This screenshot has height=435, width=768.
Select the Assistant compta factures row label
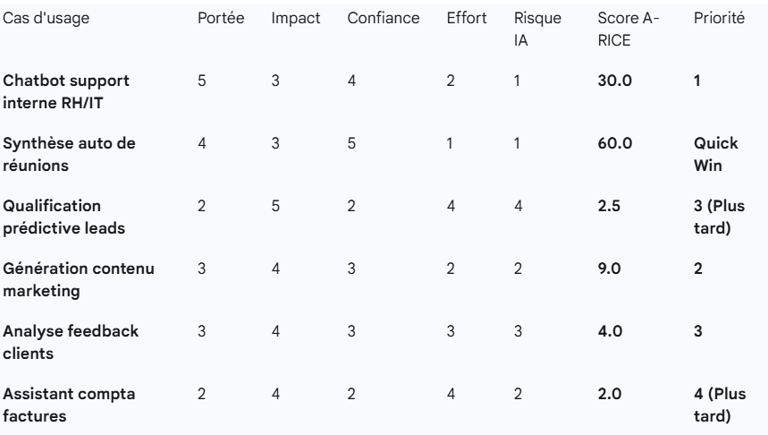coord(69,405)
